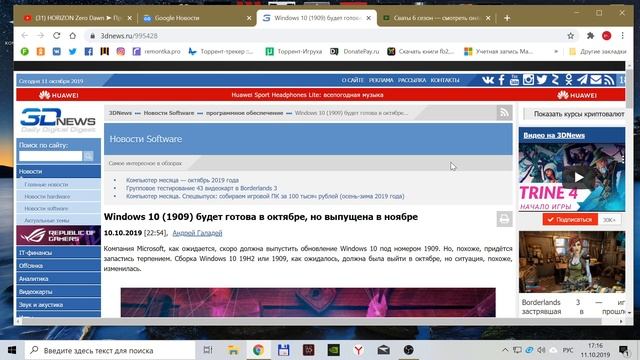Image resolution: width=640 pixels, height=360 pixels.
Task: Open the О САЙТЕ header menu
Action: pos(352,80)
